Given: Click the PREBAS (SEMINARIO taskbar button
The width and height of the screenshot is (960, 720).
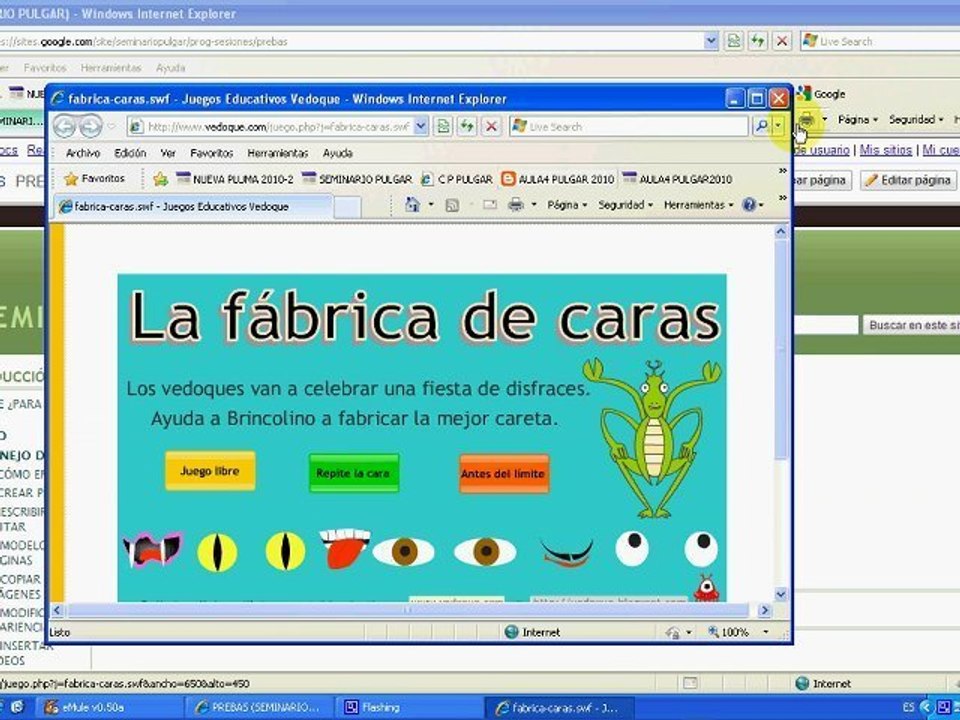Looking at the screenshot, I should (x=258, y=707).
